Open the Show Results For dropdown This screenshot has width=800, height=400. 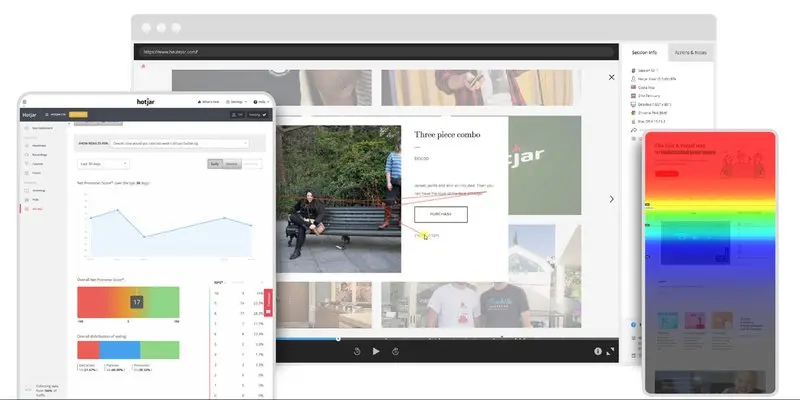click(180, 144)
